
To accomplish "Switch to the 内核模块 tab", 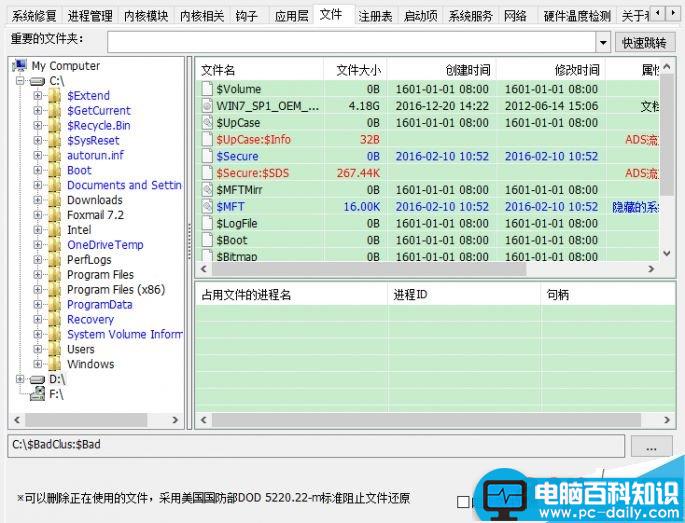I will click(146, 16).
